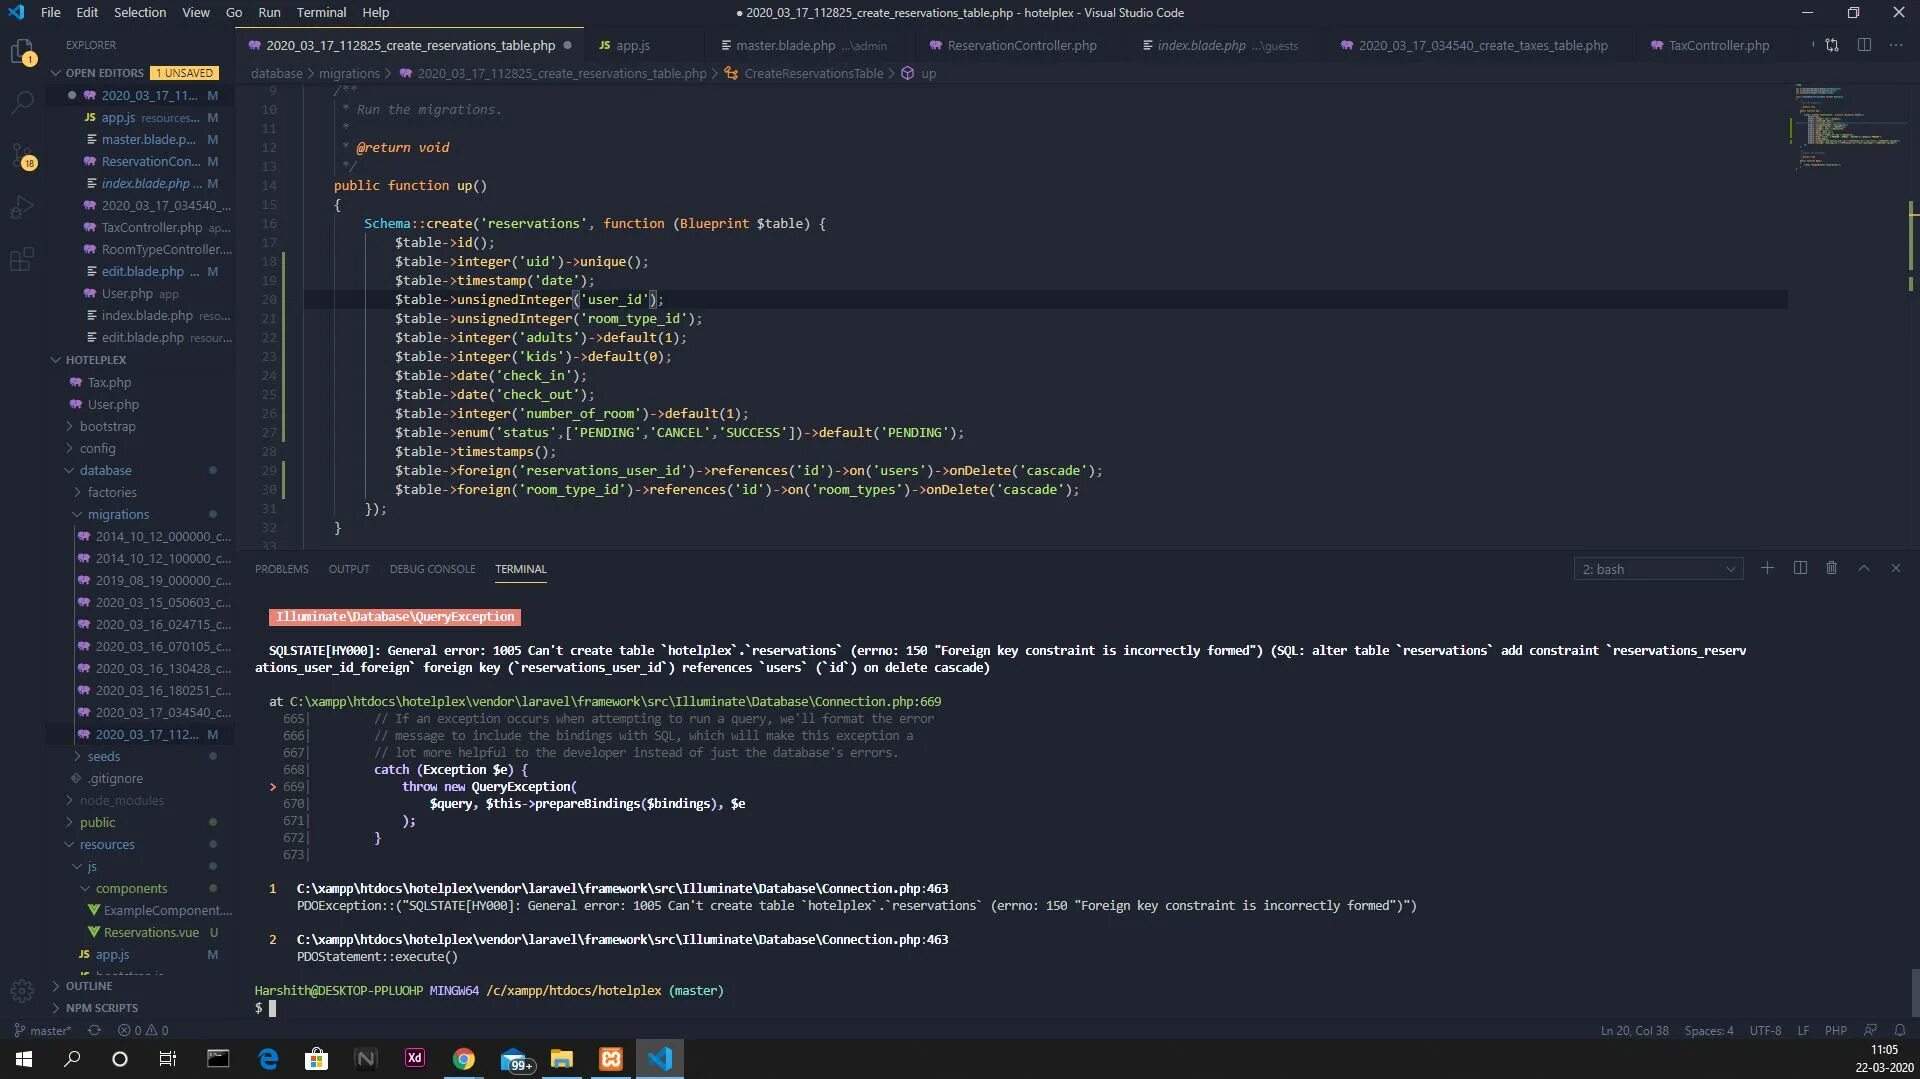Open the Microsoft Store taskbar icon

click(x=317, y=1059)
